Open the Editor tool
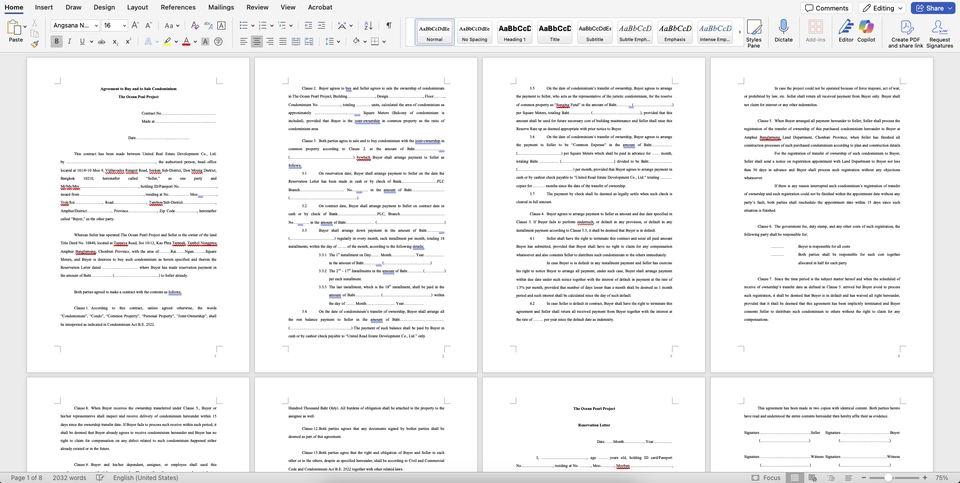 [x=846, y=31]
